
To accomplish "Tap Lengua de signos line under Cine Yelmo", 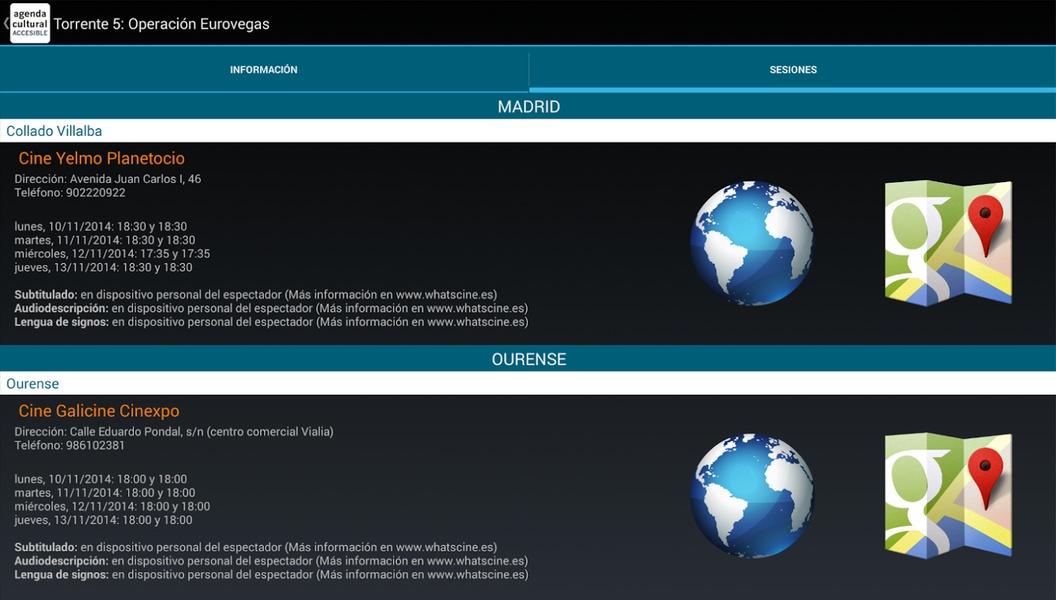I will pyautogui.click(x=271, y=322).
